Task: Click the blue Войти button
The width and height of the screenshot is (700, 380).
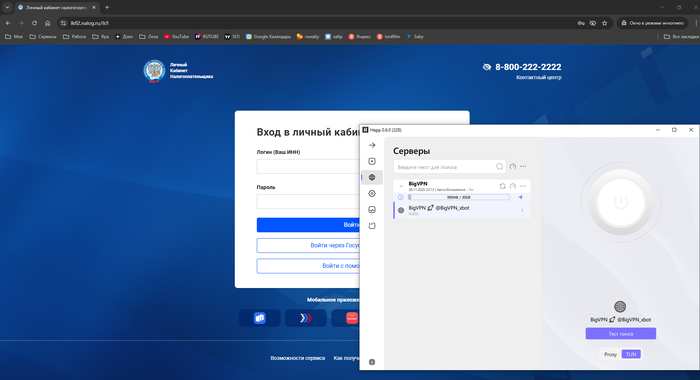Action: point(308,225)
